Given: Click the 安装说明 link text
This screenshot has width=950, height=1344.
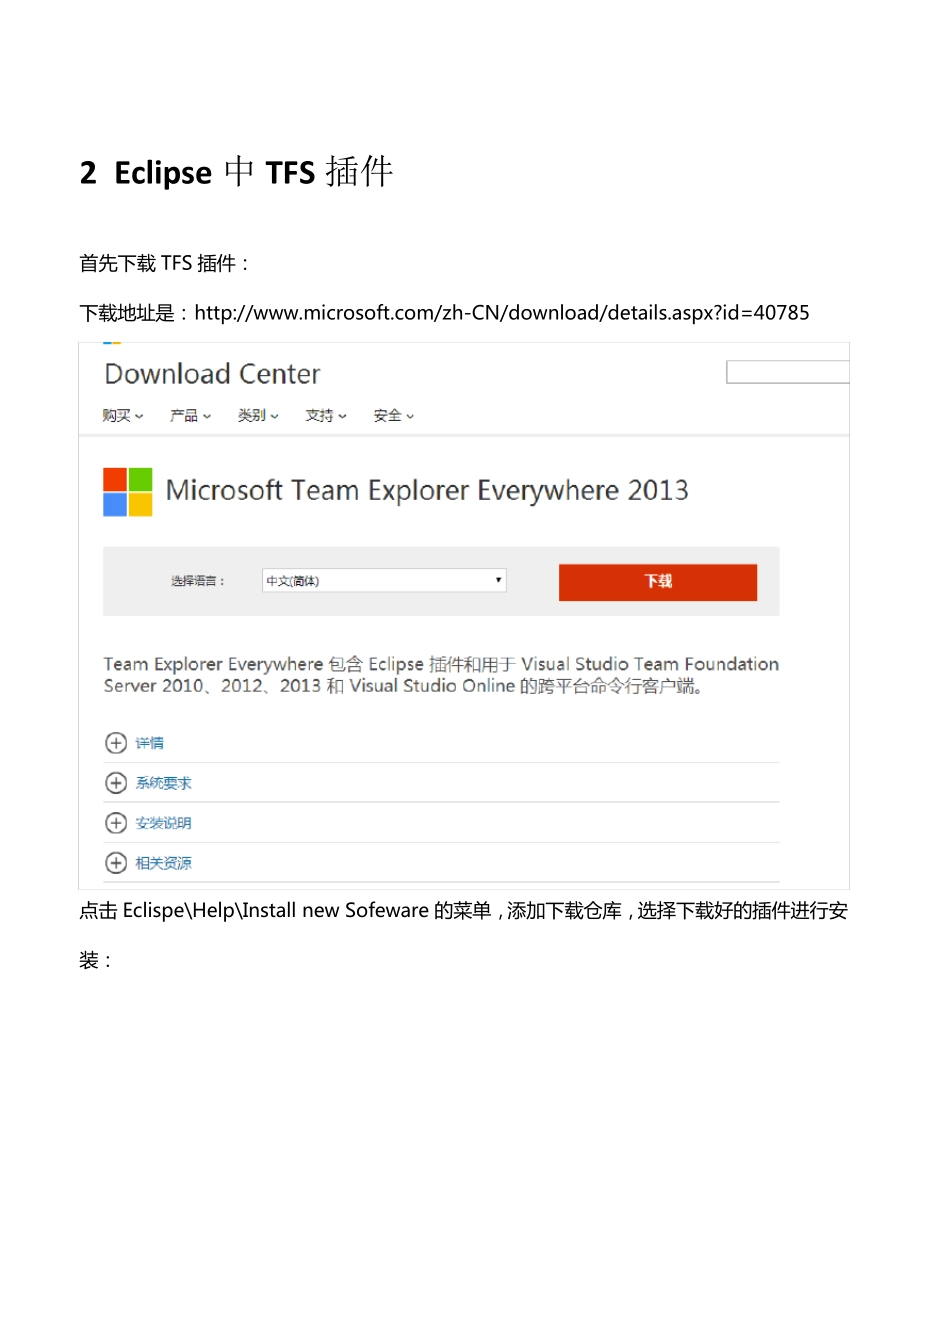Looking at the screenshot, I should (164, 823).
